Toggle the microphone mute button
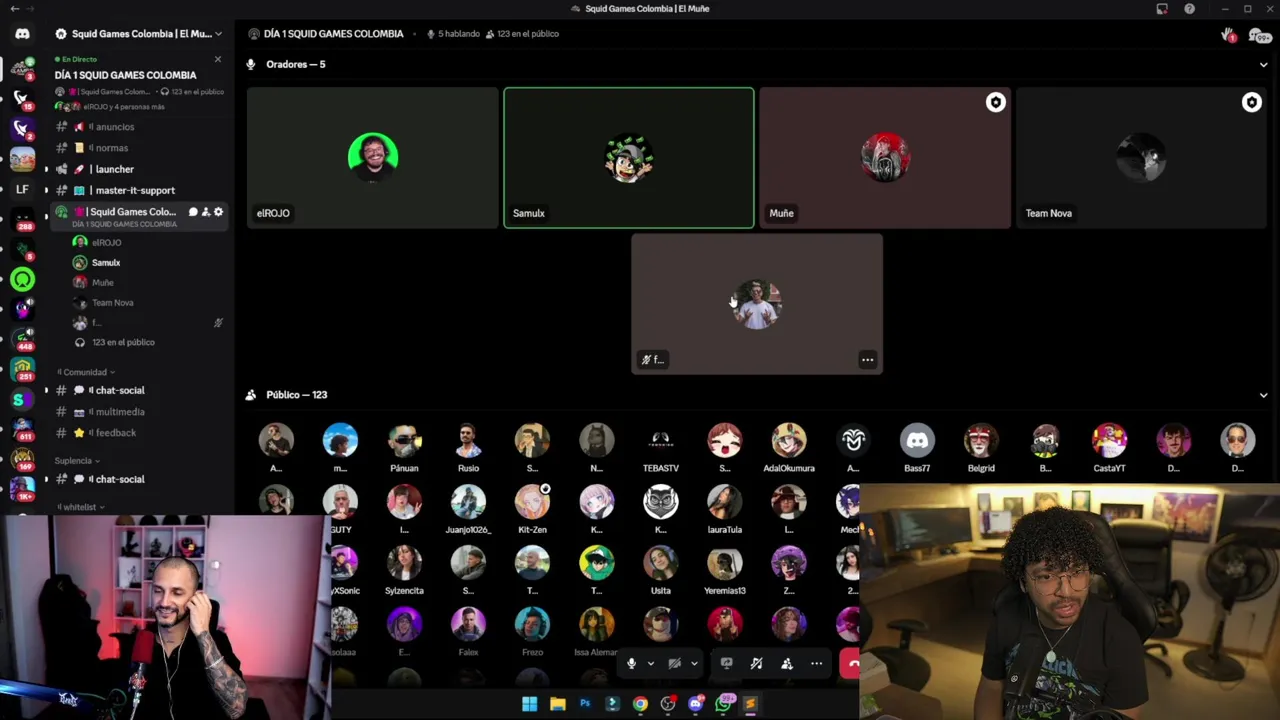The height and width of the screenshot is (720, 1280). click(631, 663)
